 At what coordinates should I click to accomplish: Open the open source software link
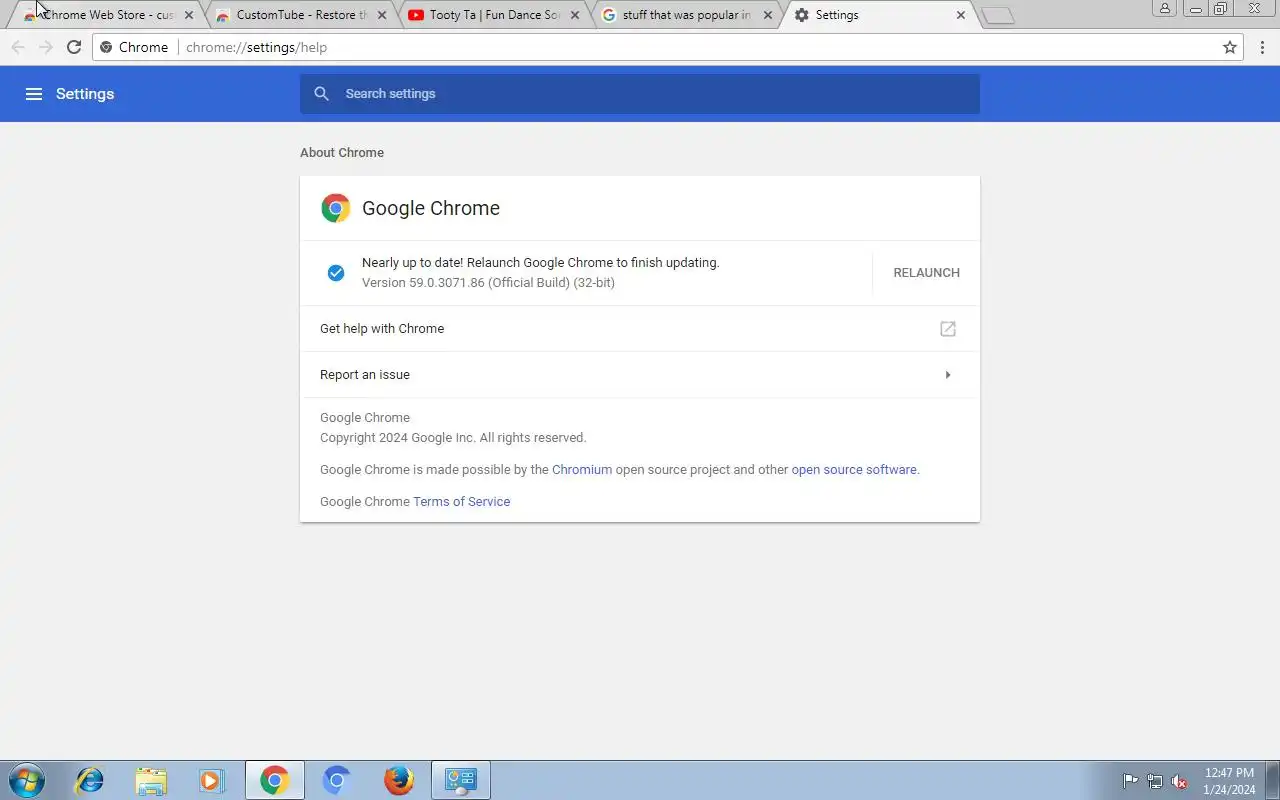(x=854, y=470)
